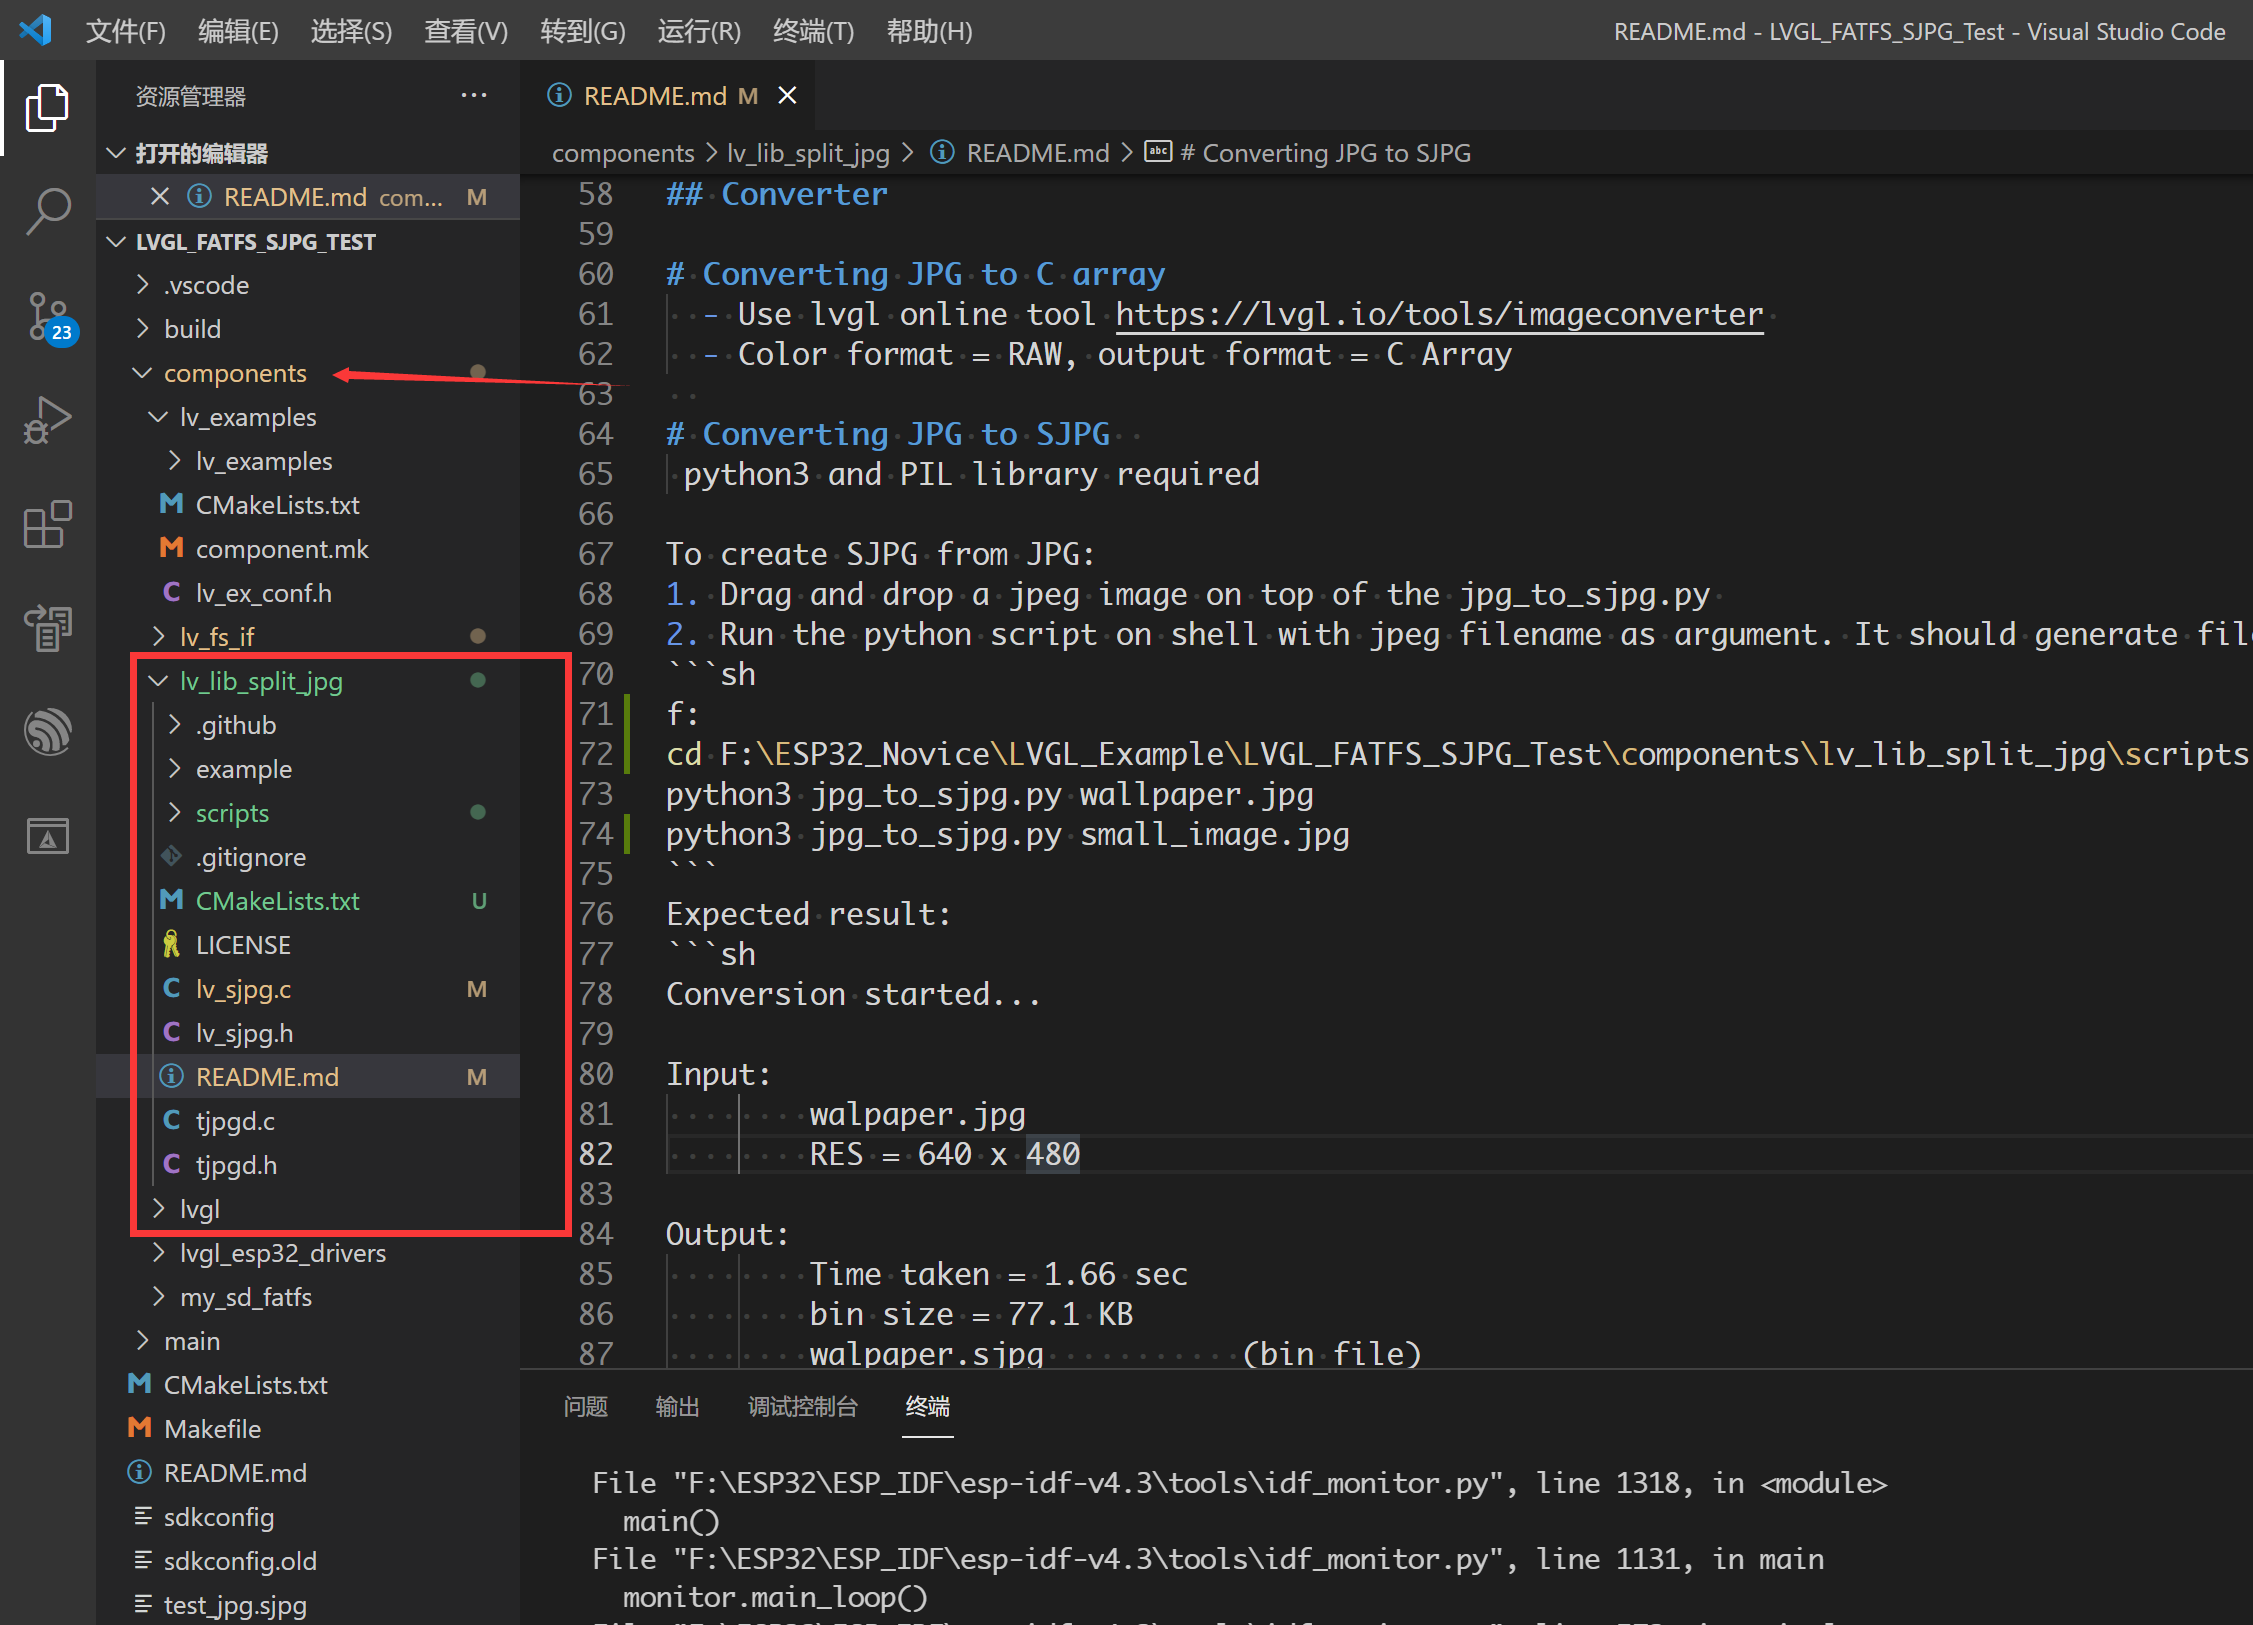Image resolution: width=2253 pixels, height=1625 pixels.
Task: Open the Explorer view in the activity bar
Action: click(46, 107)
